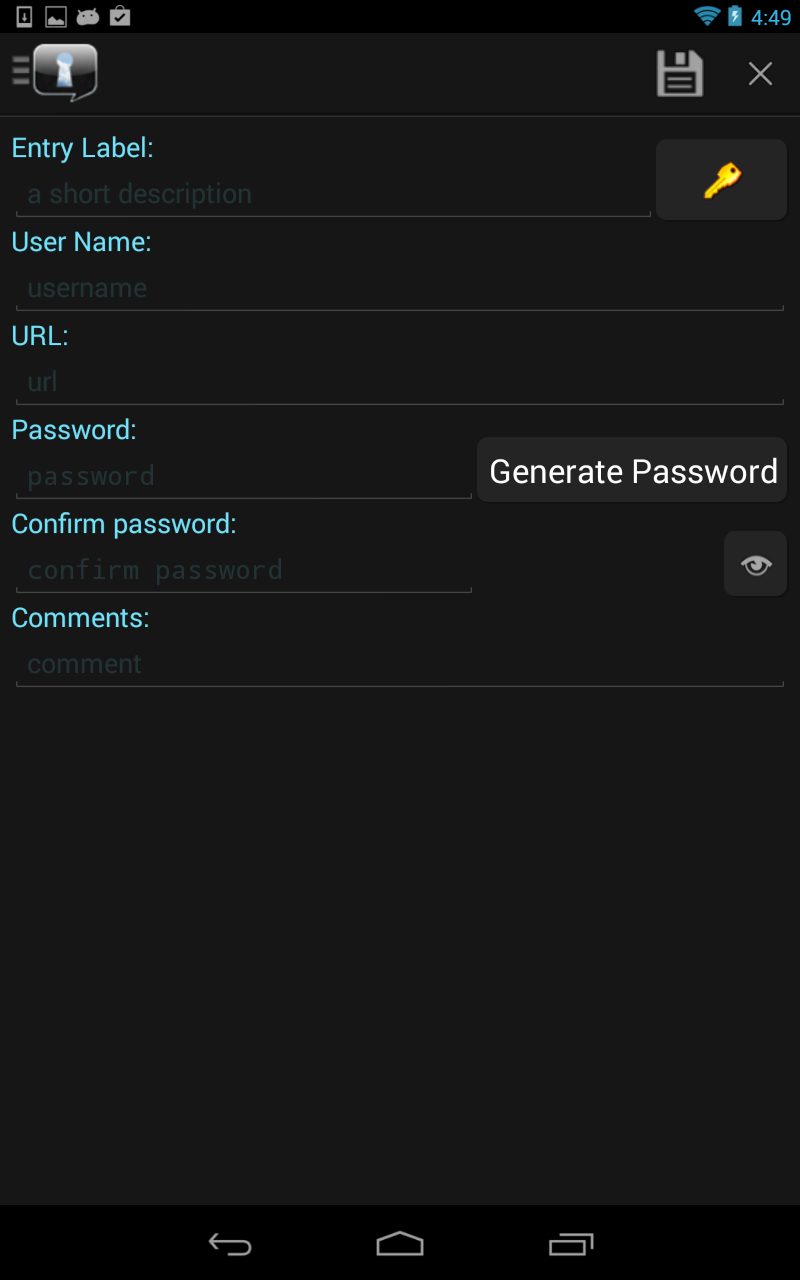This screenshot has height=1280, width=800.
Task: Tap the Android back navigation button
Action: coord(230,1243)
